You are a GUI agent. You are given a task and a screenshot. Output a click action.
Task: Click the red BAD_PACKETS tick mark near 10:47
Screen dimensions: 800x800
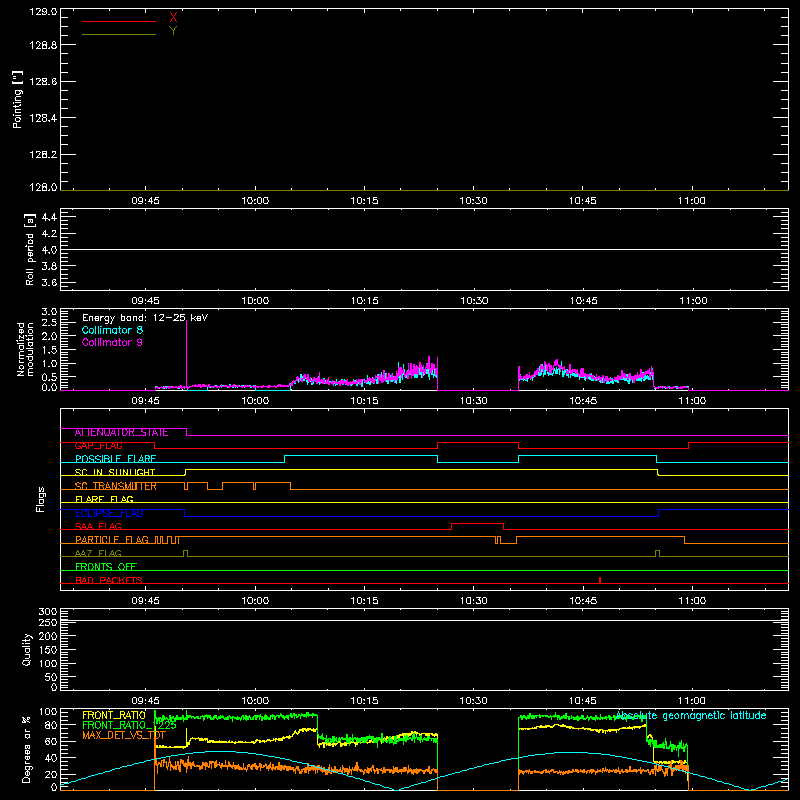[x=600, y=580]
